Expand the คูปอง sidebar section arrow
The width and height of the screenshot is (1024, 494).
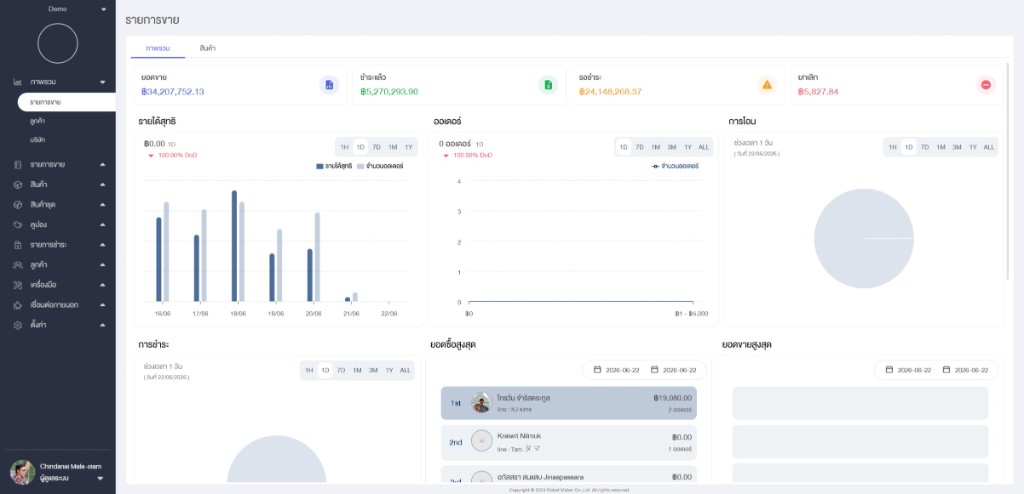103,225
